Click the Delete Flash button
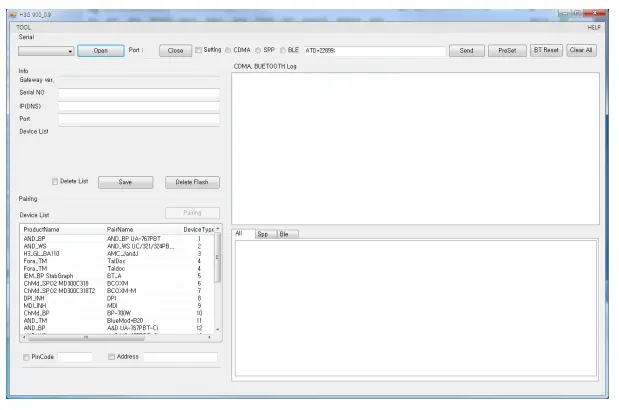This screenshot has height=410, width=619. click(x=192, y=182)
